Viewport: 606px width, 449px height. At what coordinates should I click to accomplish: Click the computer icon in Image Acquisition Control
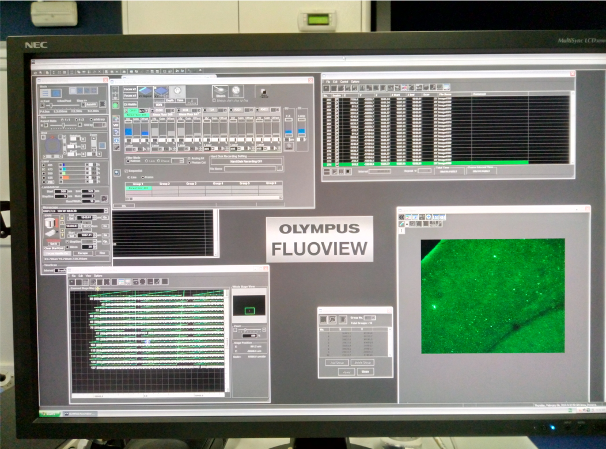coord(264,93)
